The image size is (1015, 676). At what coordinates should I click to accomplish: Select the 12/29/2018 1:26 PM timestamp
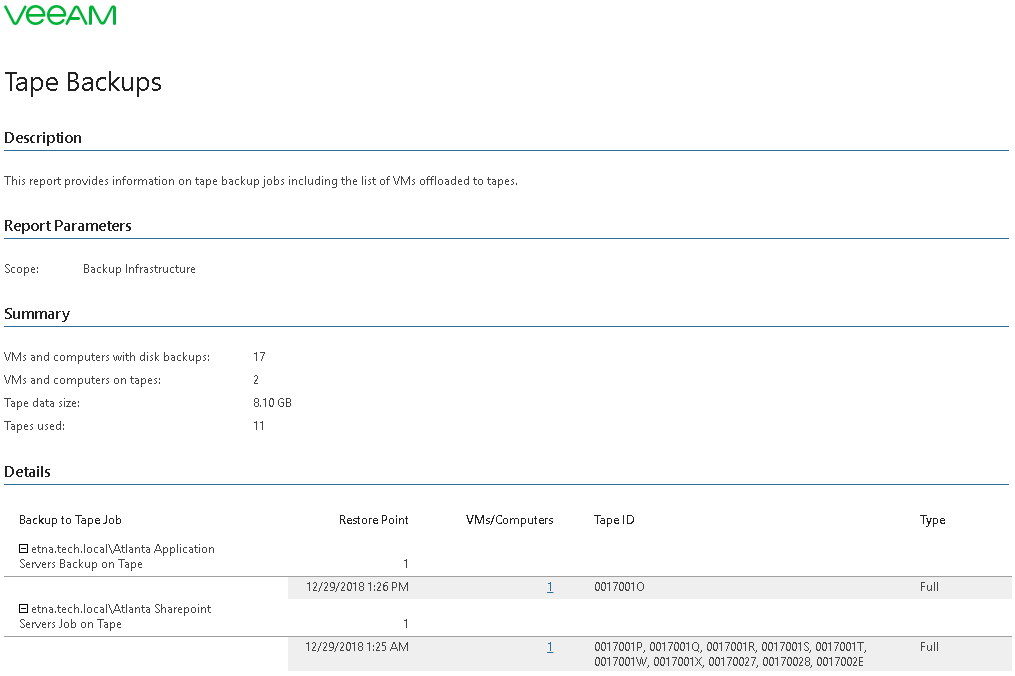coord(357,587)
